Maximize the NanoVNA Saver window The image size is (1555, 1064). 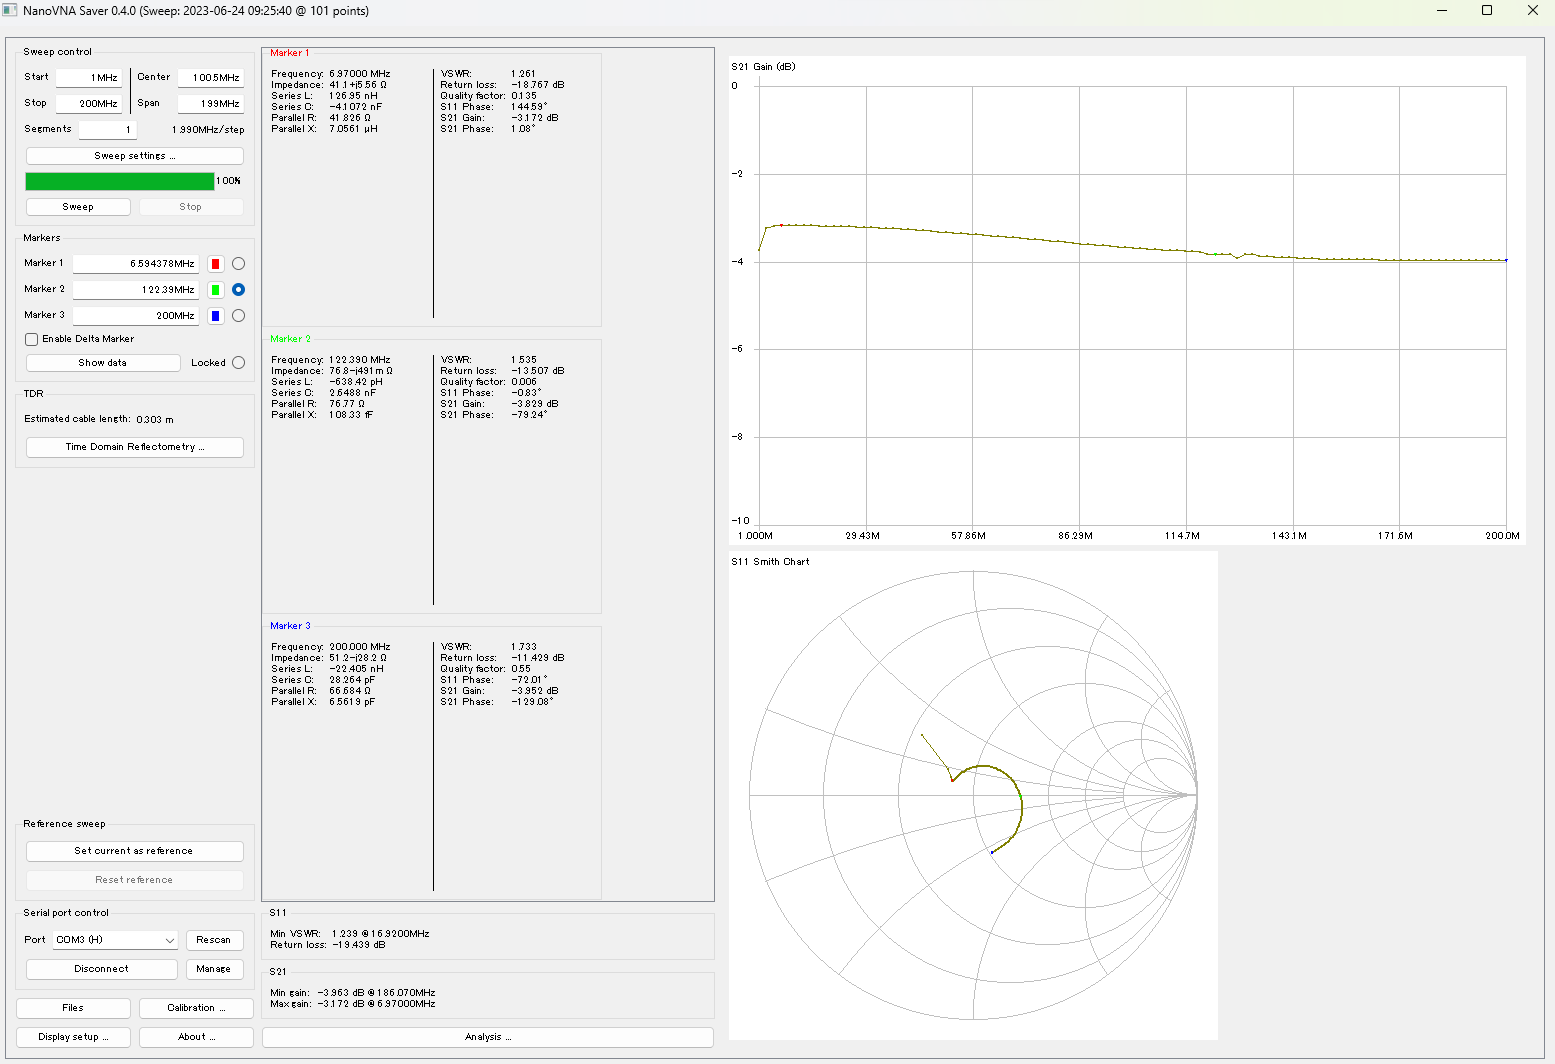click(x=1487, y=10)
